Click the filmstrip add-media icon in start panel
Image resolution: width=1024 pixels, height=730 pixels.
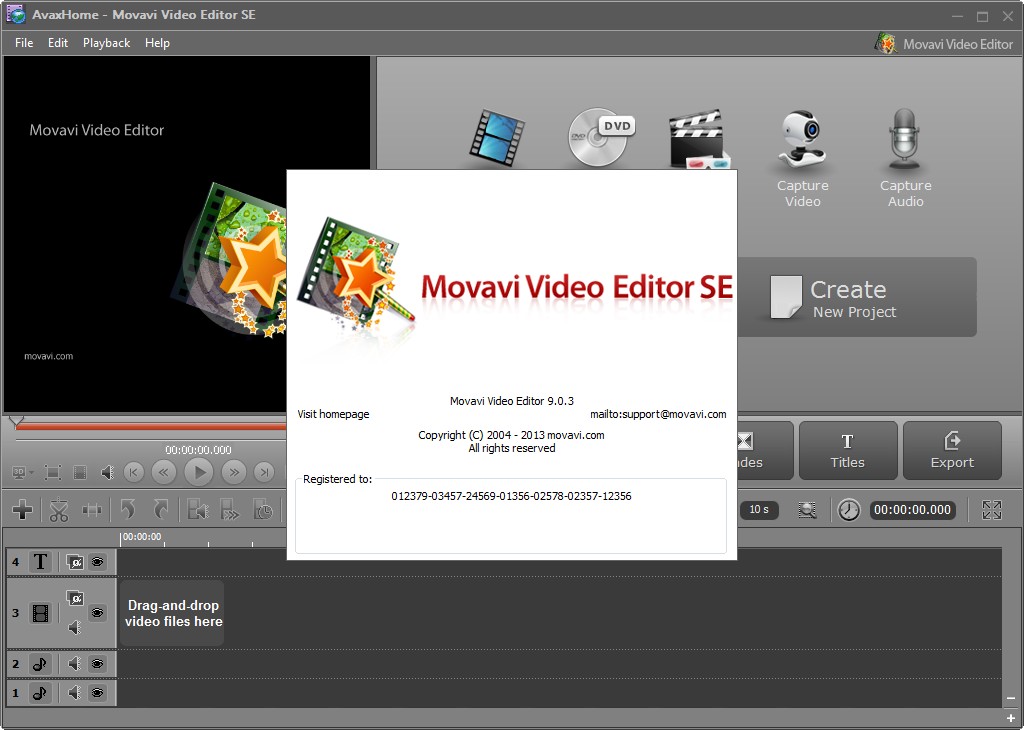(498, 138)
